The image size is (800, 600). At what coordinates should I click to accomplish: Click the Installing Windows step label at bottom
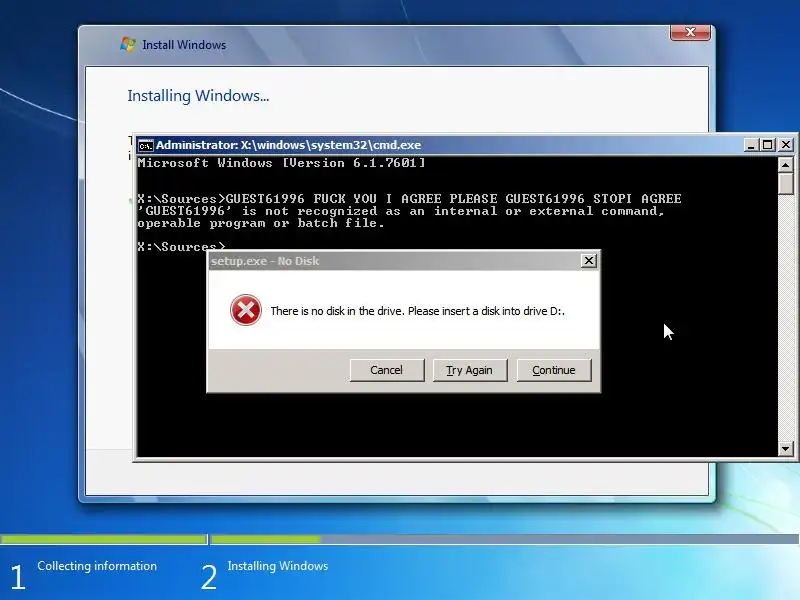[278, 566]
